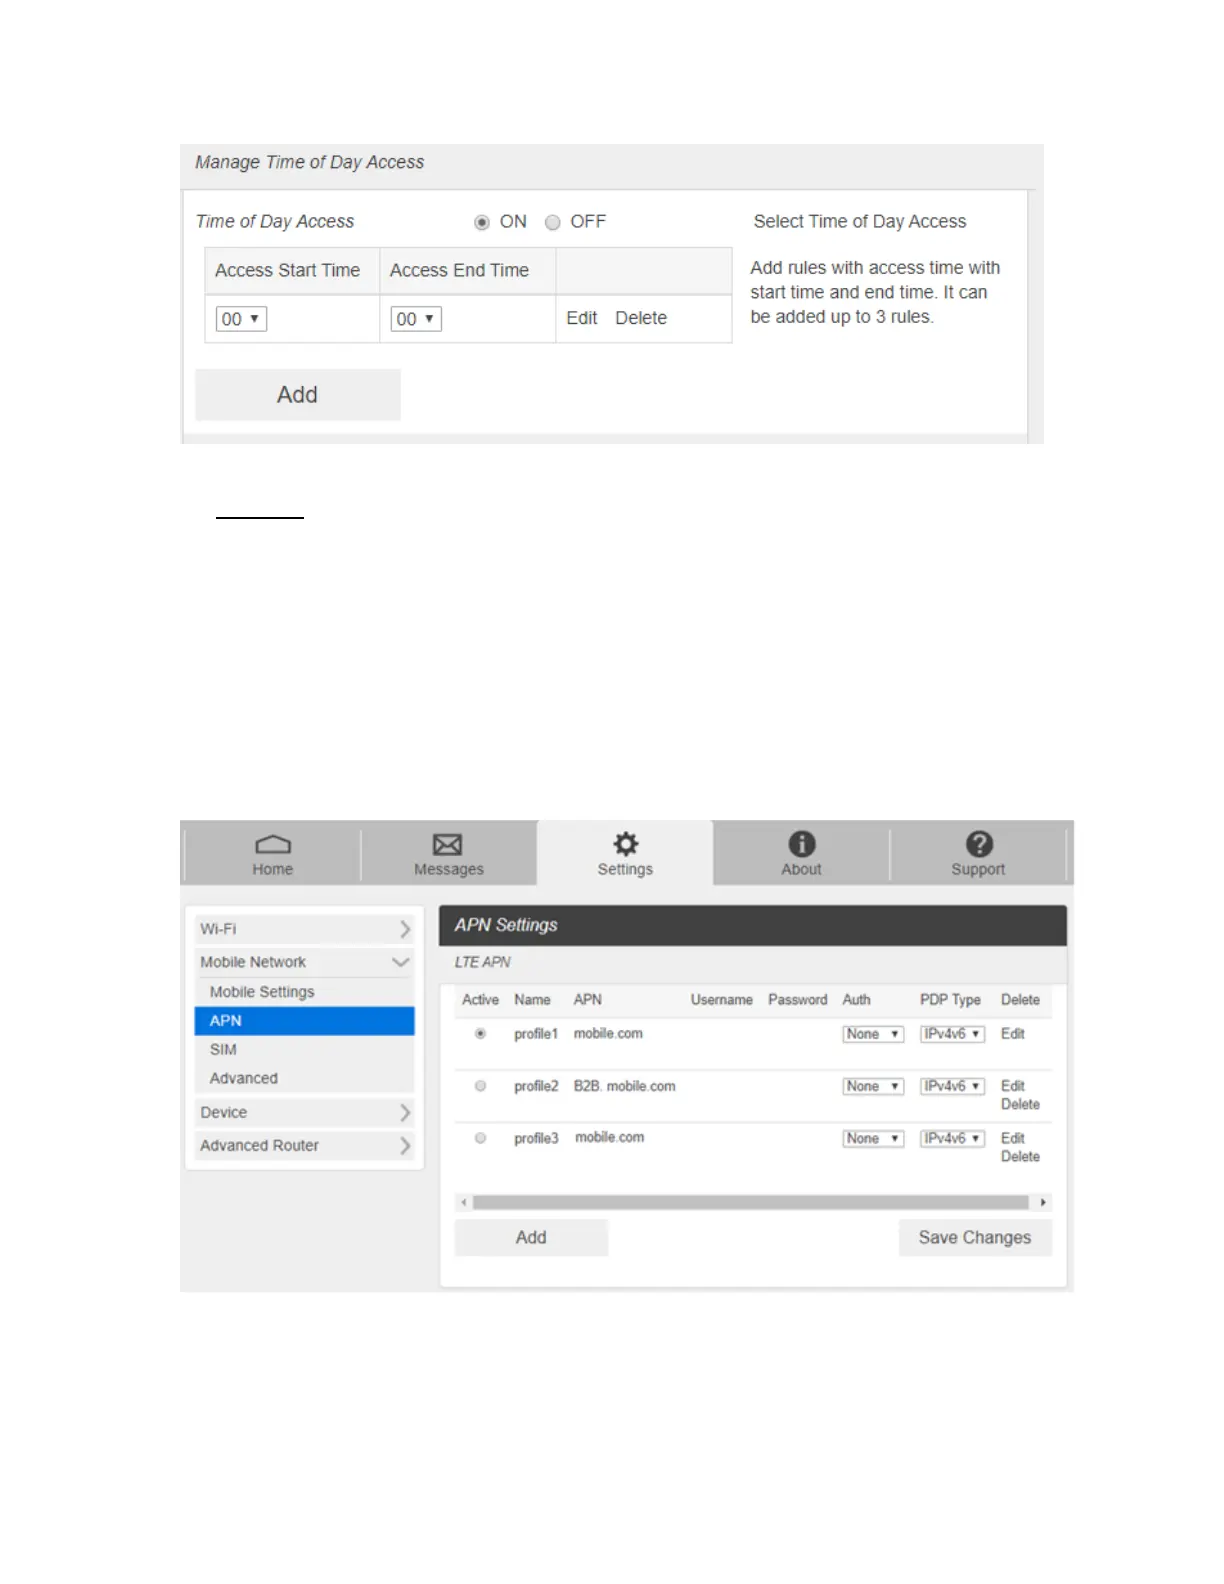Click the scrollbar left arrow
This screenshot has width=1224, height=1584.
[464, 1203]
